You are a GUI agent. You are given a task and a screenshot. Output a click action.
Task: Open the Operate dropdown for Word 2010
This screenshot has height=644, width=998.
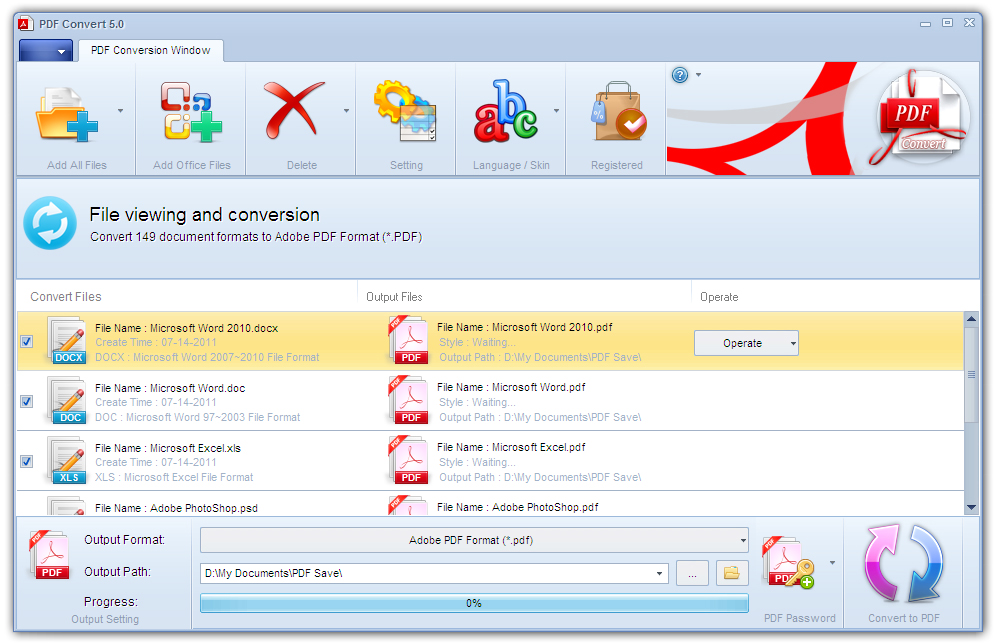pos(746,343)
